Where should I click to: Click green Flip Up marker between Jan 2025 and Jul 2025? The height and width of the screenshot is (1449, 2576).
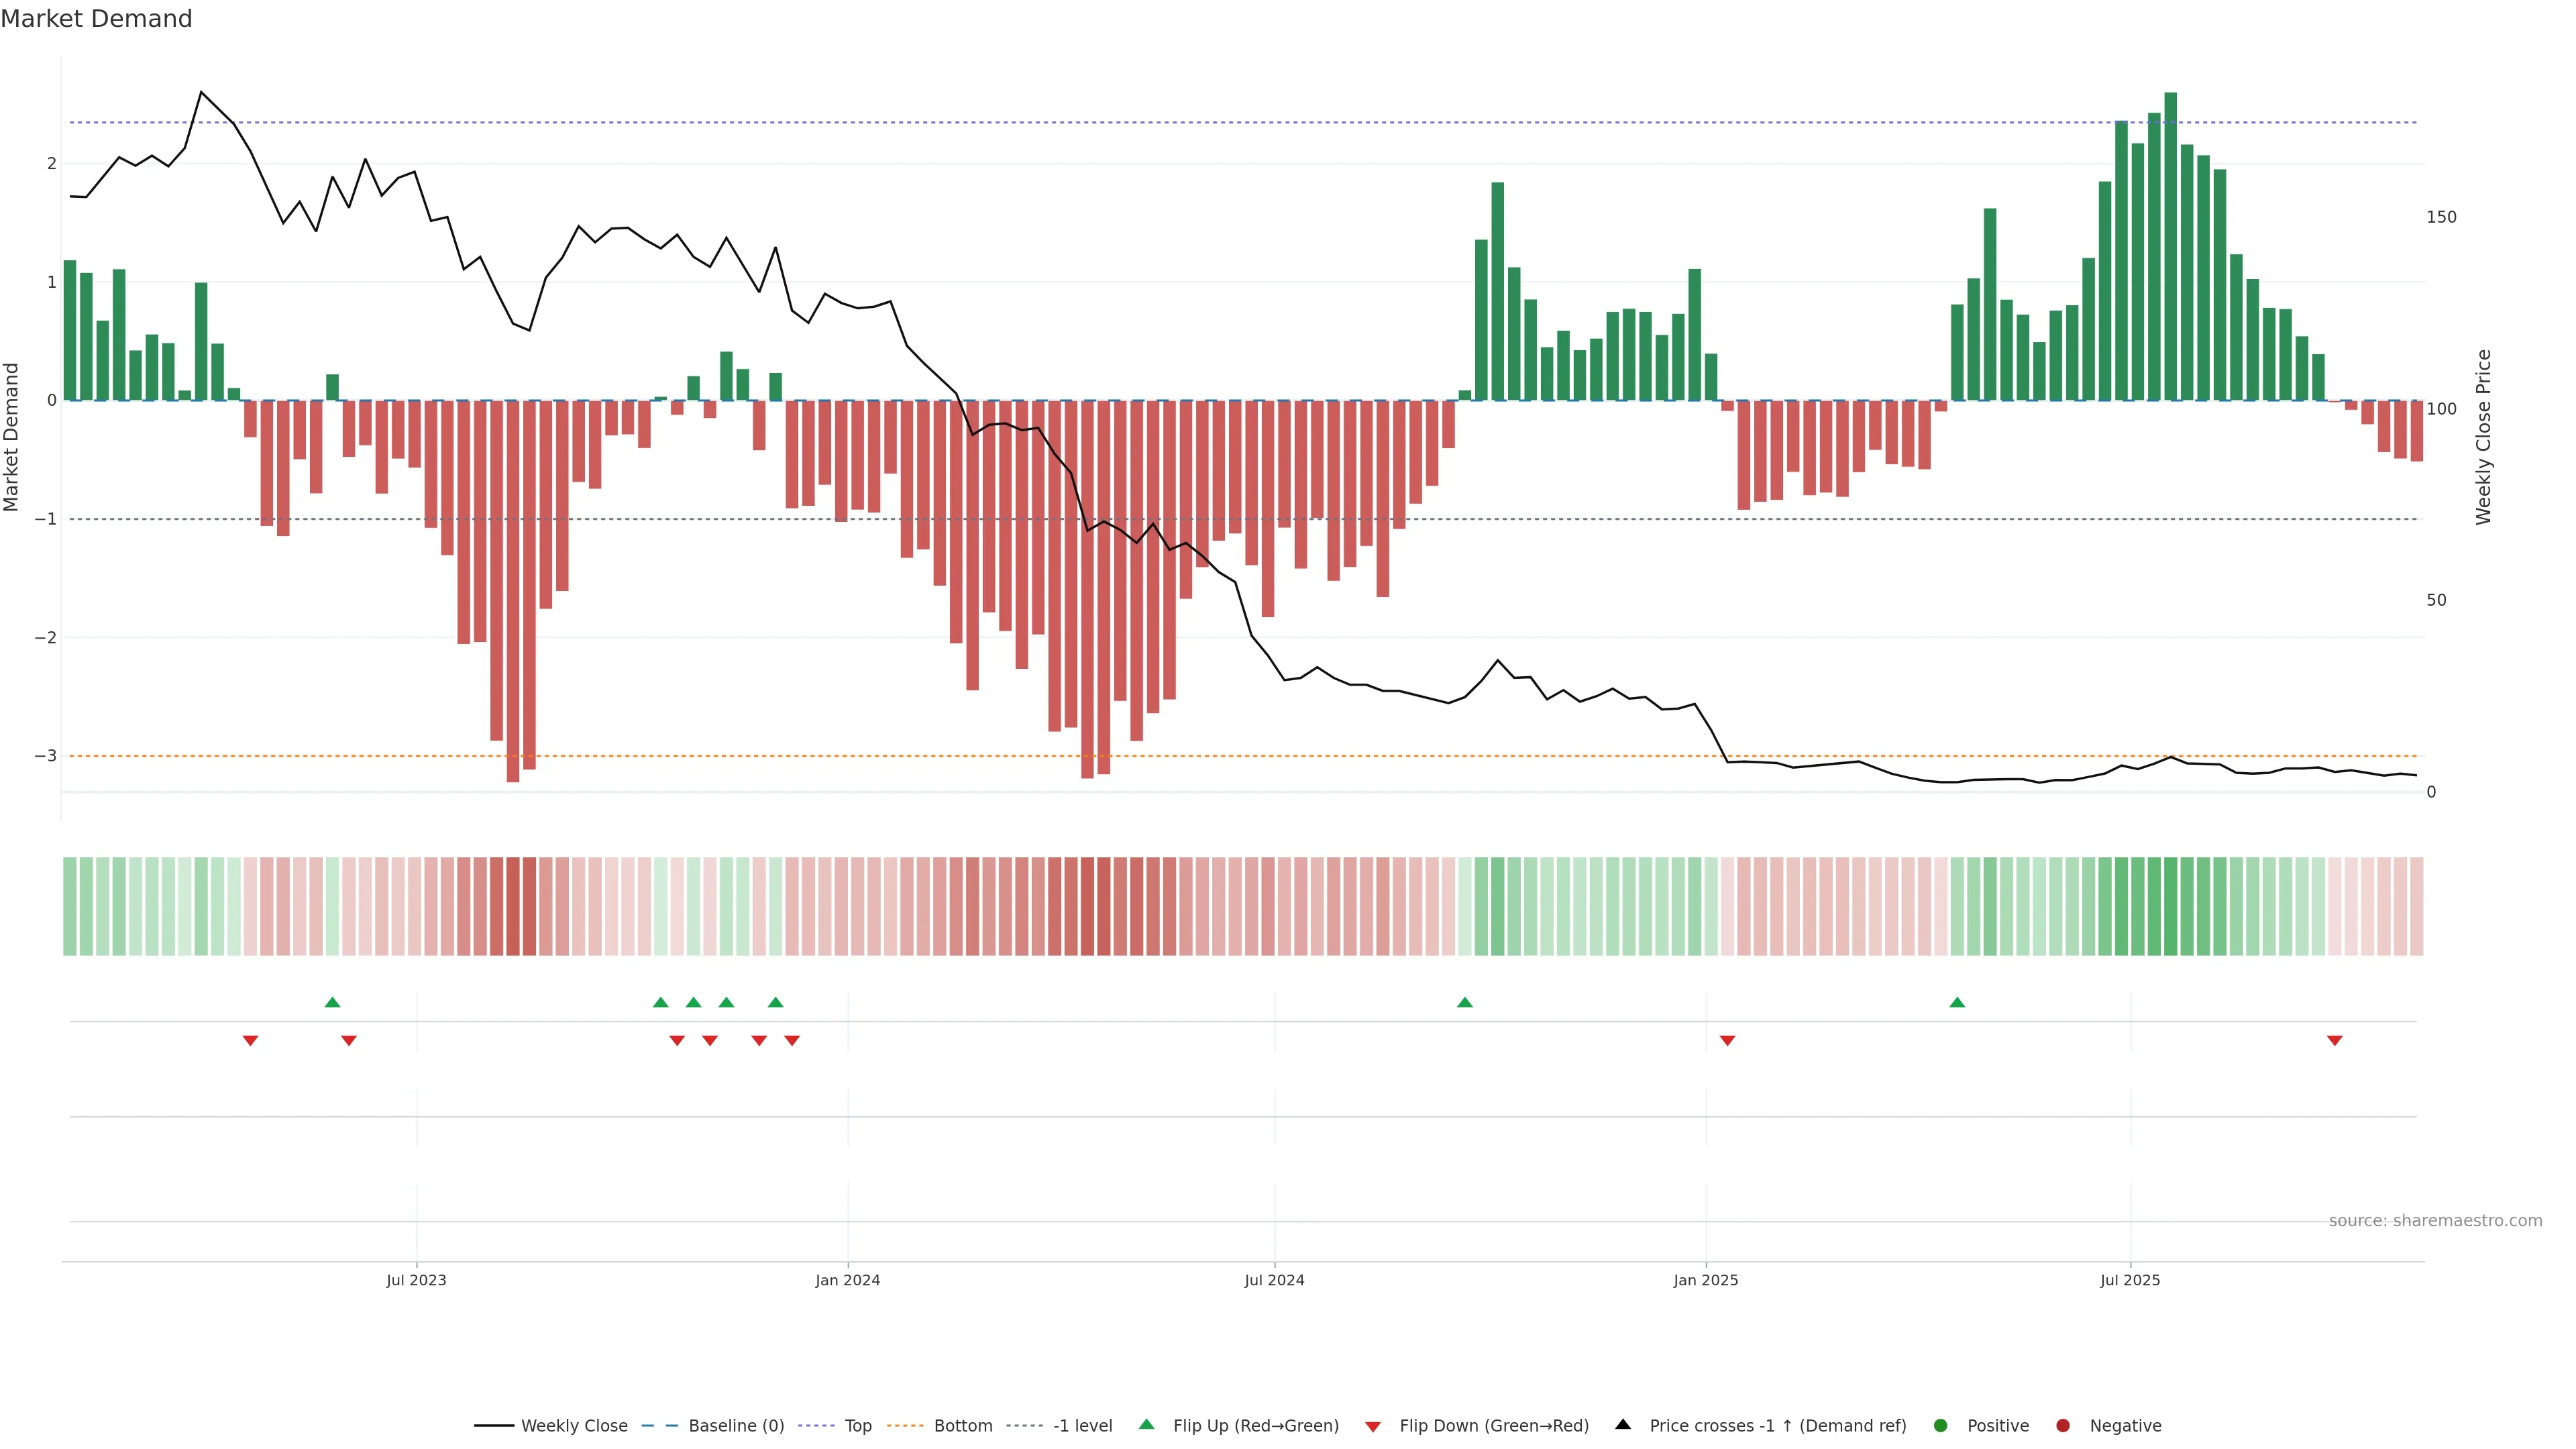coord(1957,1002)
